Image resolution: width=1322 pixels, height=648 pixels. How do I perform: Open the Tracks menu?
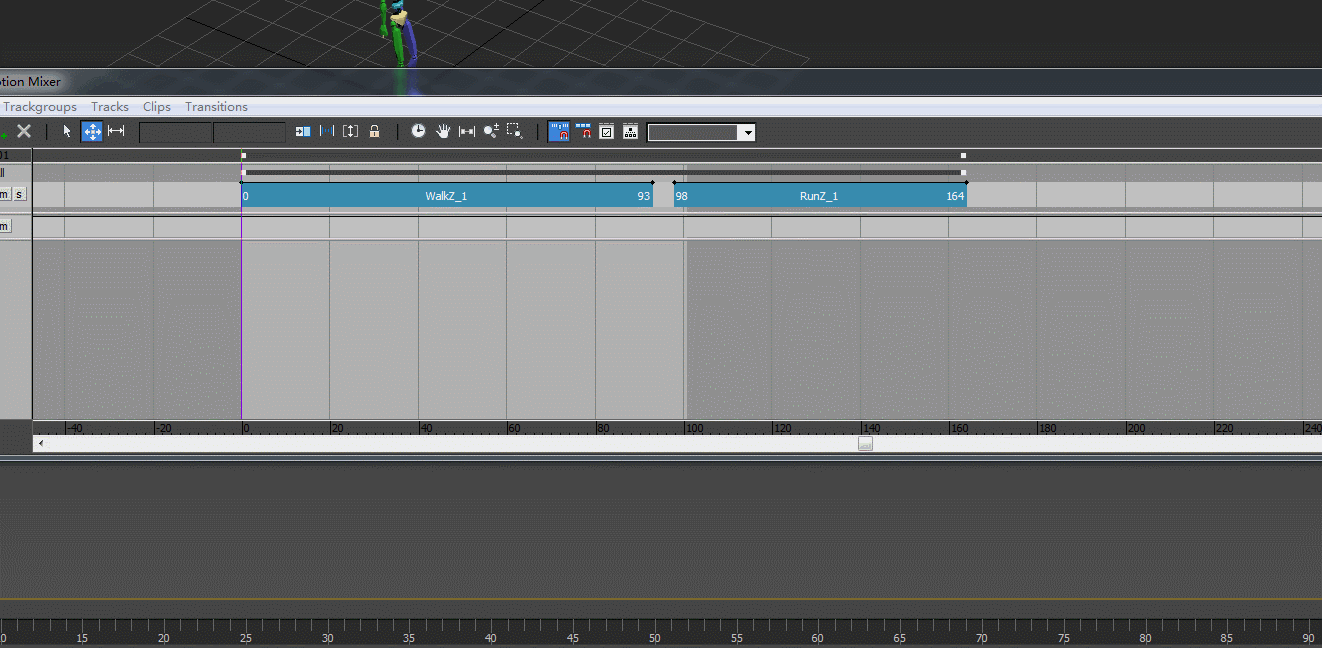pos(110,107)
